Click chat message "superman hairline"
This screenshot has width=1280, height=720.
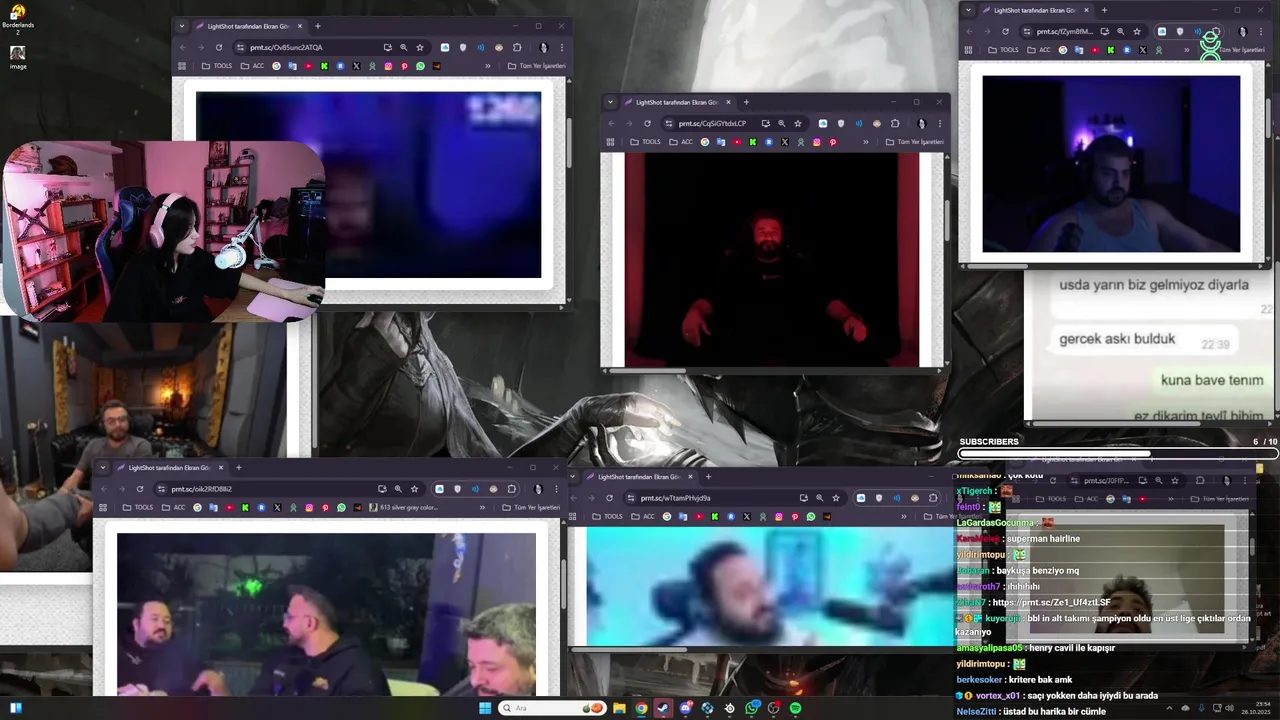[x=1043, y=539]
